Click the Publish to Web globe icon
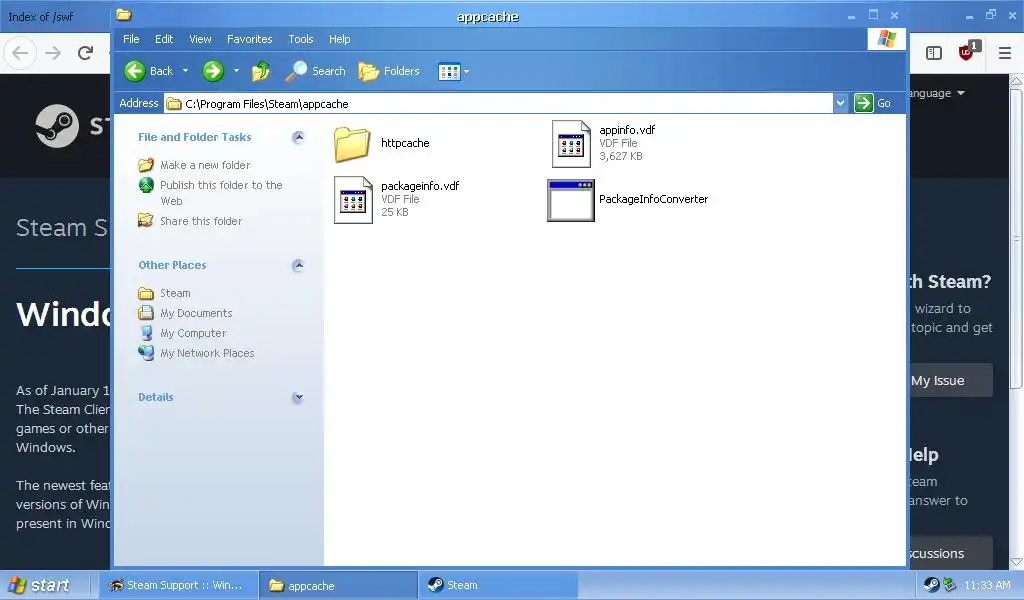The height and width of the screenshot is (600, 1024). (146, 185)
